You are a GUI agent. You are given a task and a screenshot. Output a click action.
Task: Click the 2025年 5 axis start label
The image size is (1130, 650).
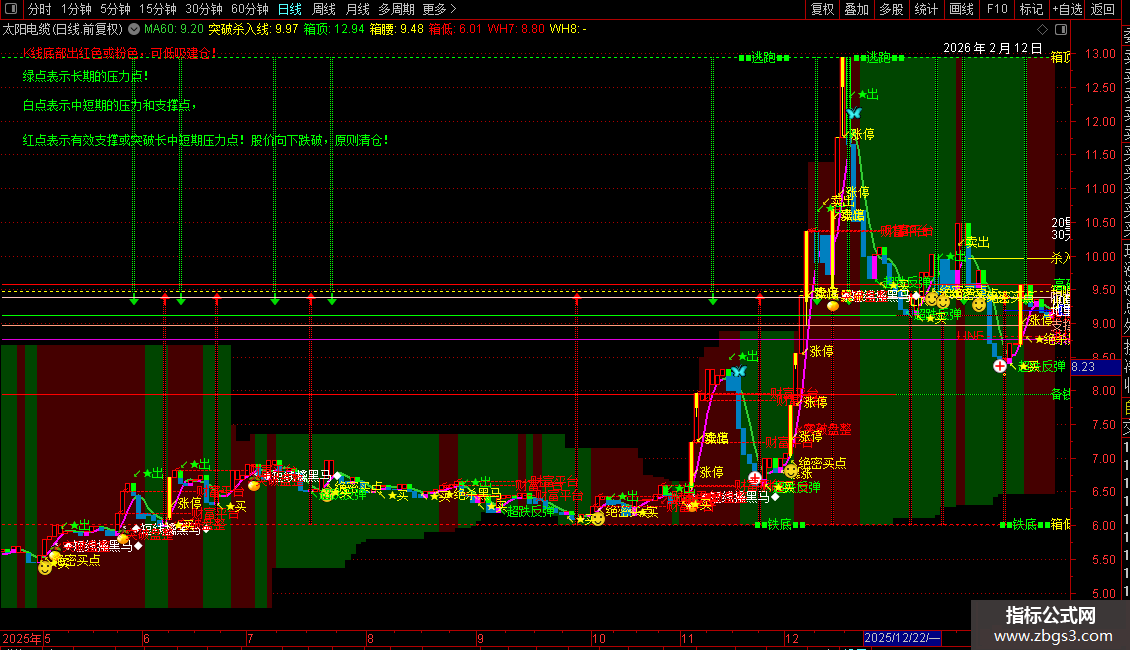pyautogui.click(x=26, y=638)
